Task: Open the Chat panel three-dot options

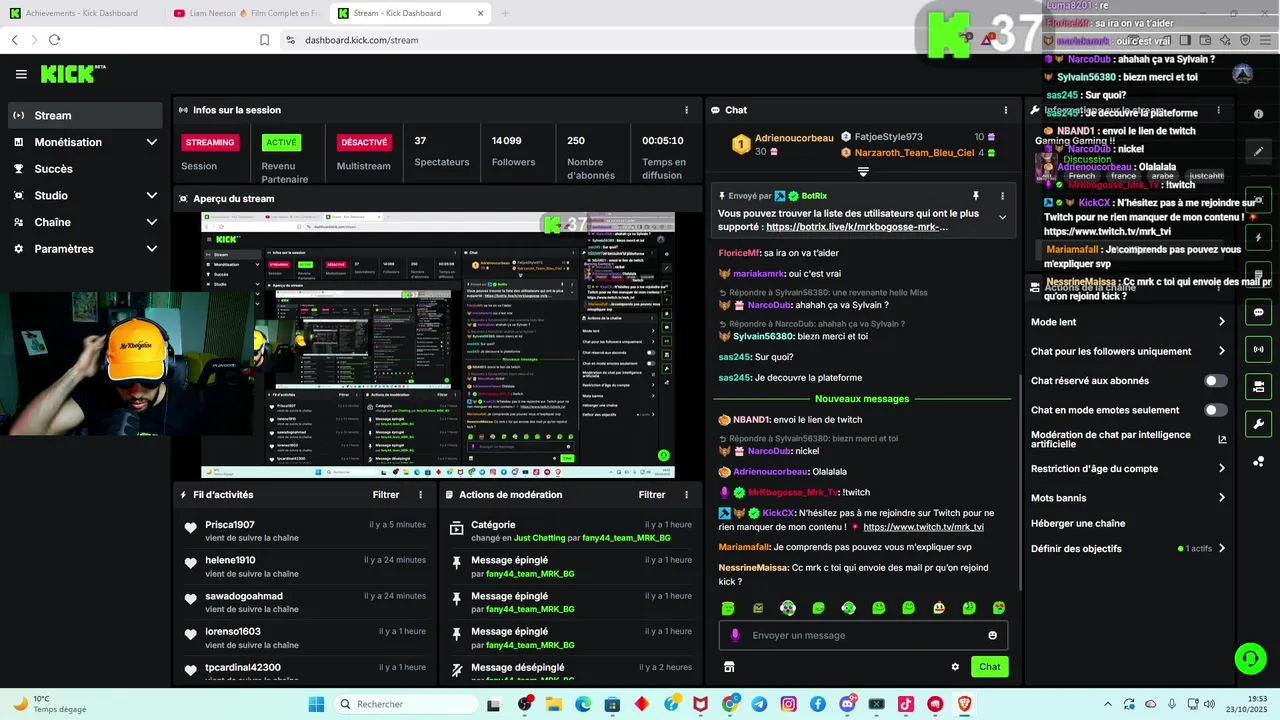Action: (x=1006, y=110)
